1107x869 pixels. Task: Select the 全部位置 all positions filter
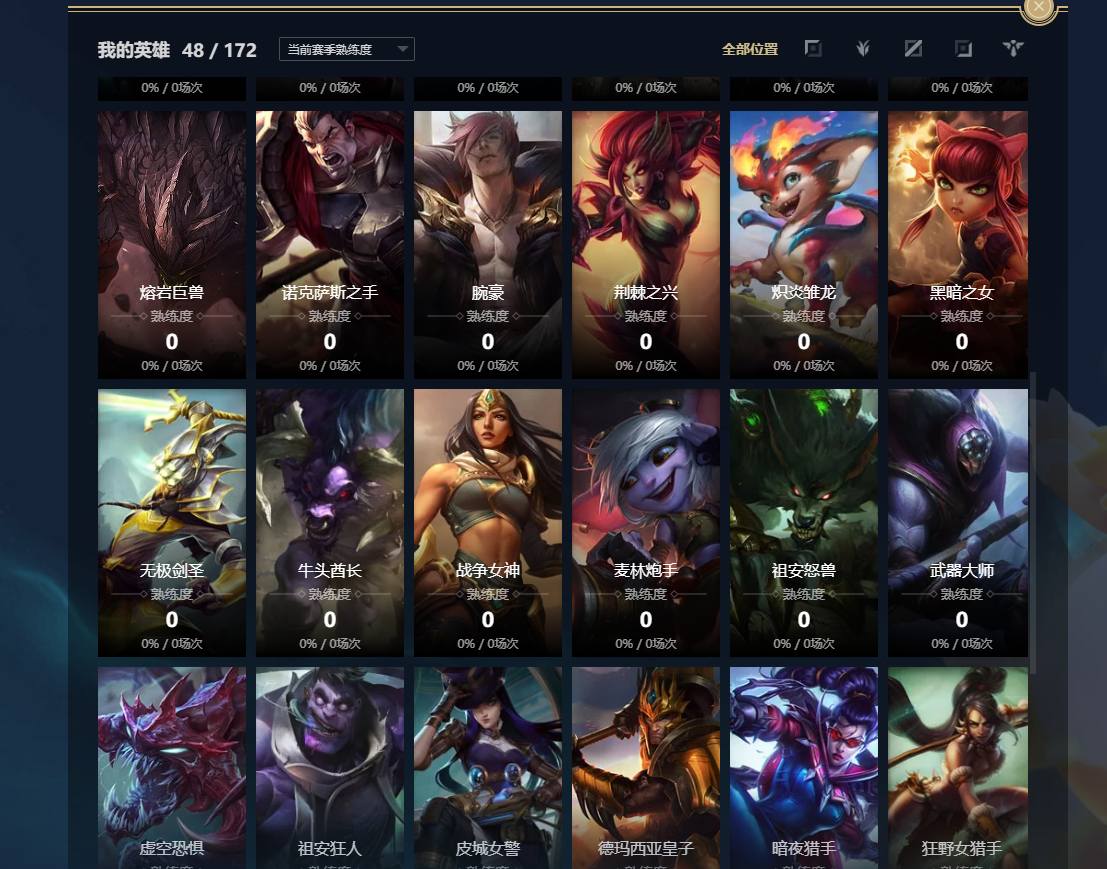[750, 49]
